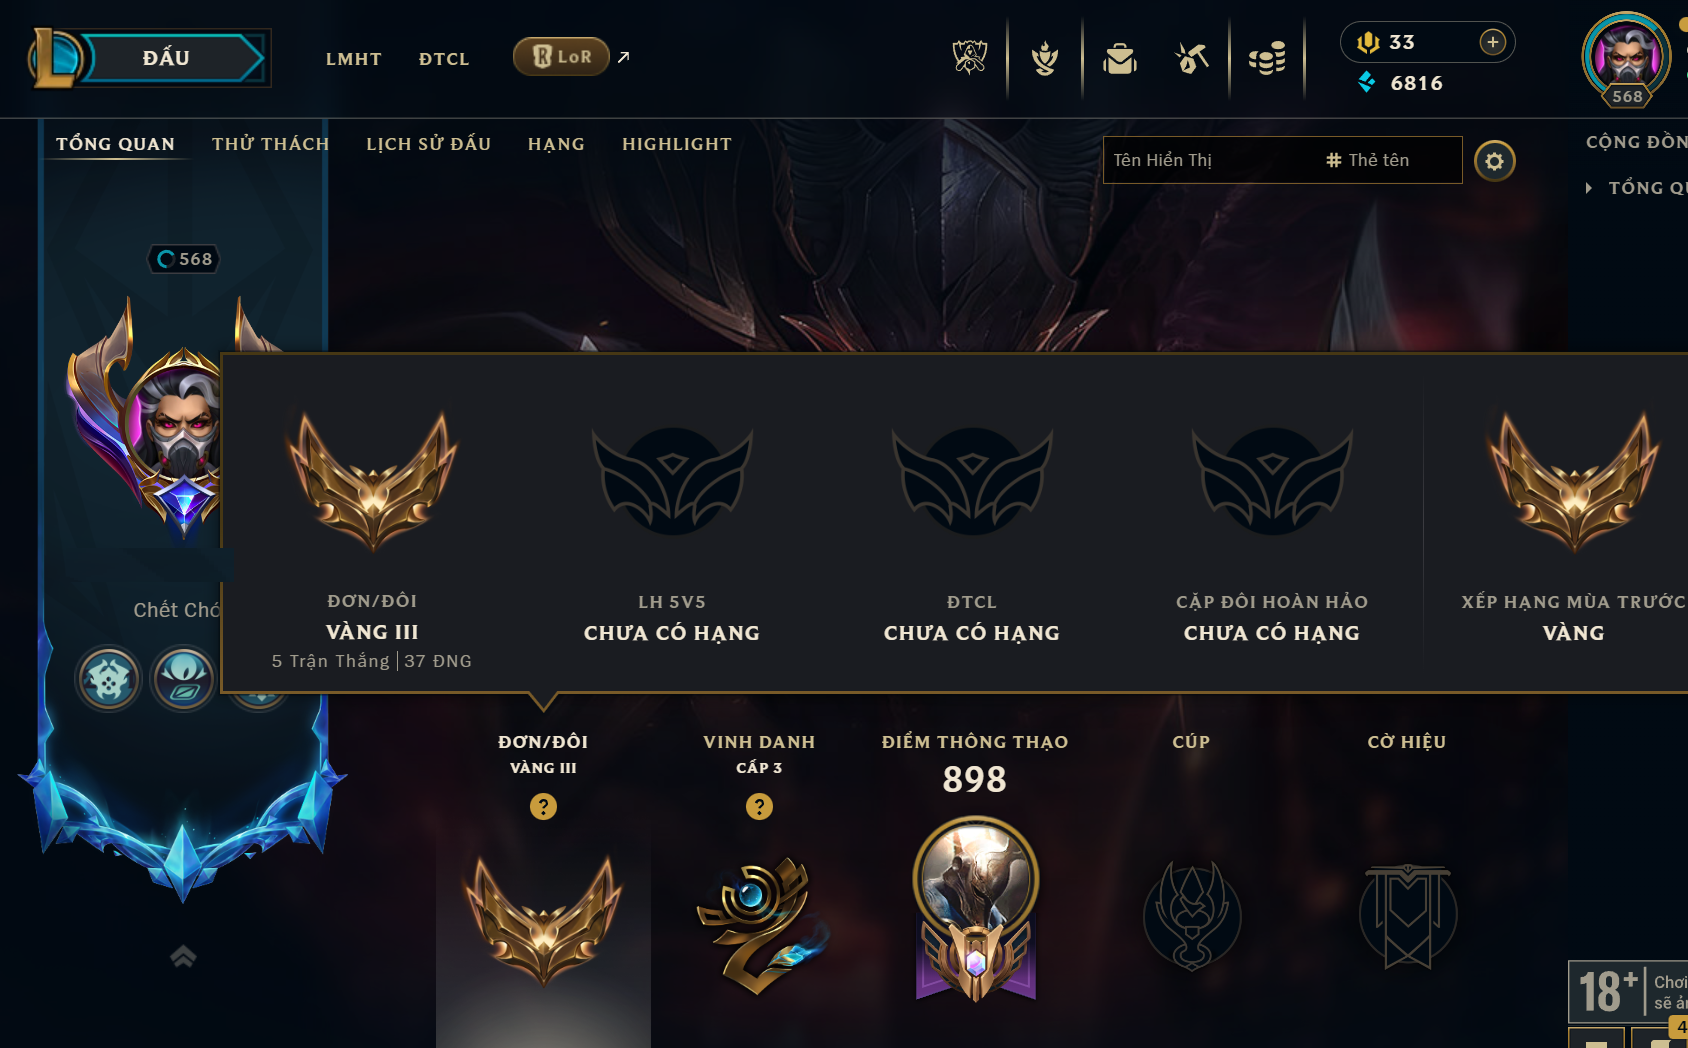This screenshot has width=1688, height=1048.
Task: Click the profile avatar in the top-right corner
Action: [x=1626, y=57]
